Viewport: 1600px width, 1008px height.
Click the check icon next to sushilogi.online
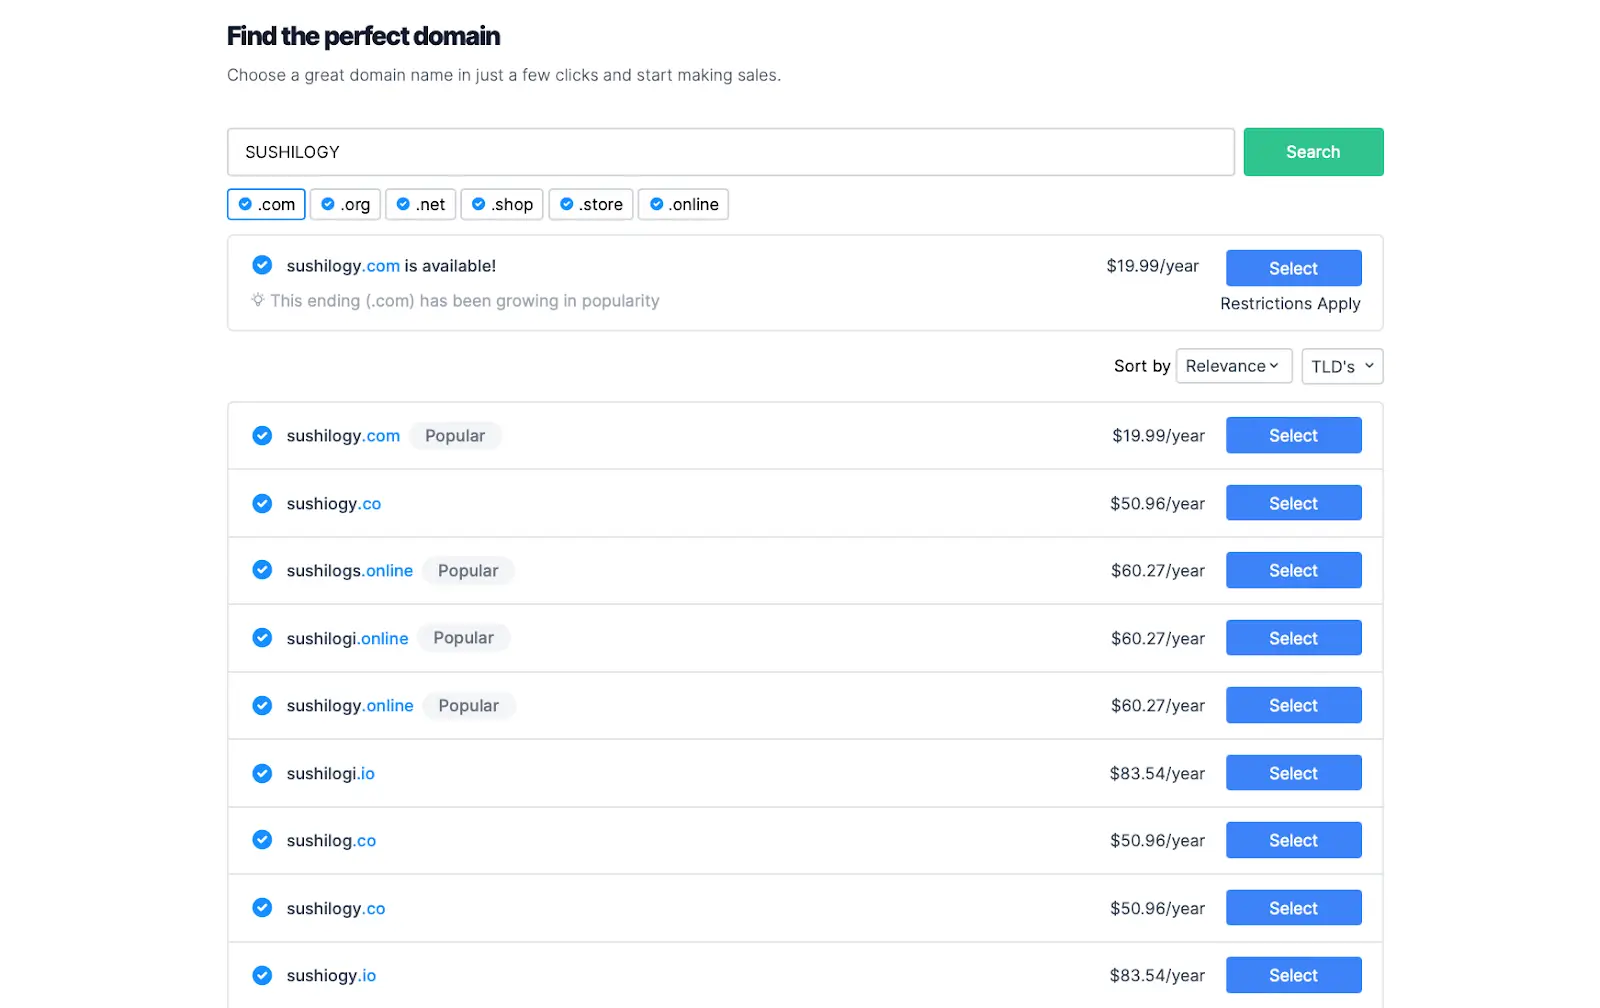click(262, 638)
